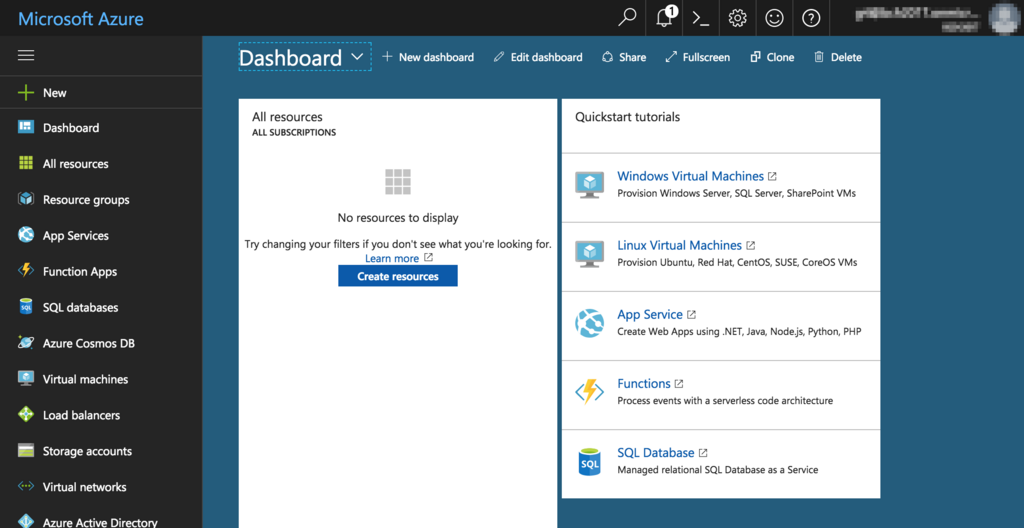Click Edit dashboard in toolbar
1024x528 pixels.
coord(538,57)
